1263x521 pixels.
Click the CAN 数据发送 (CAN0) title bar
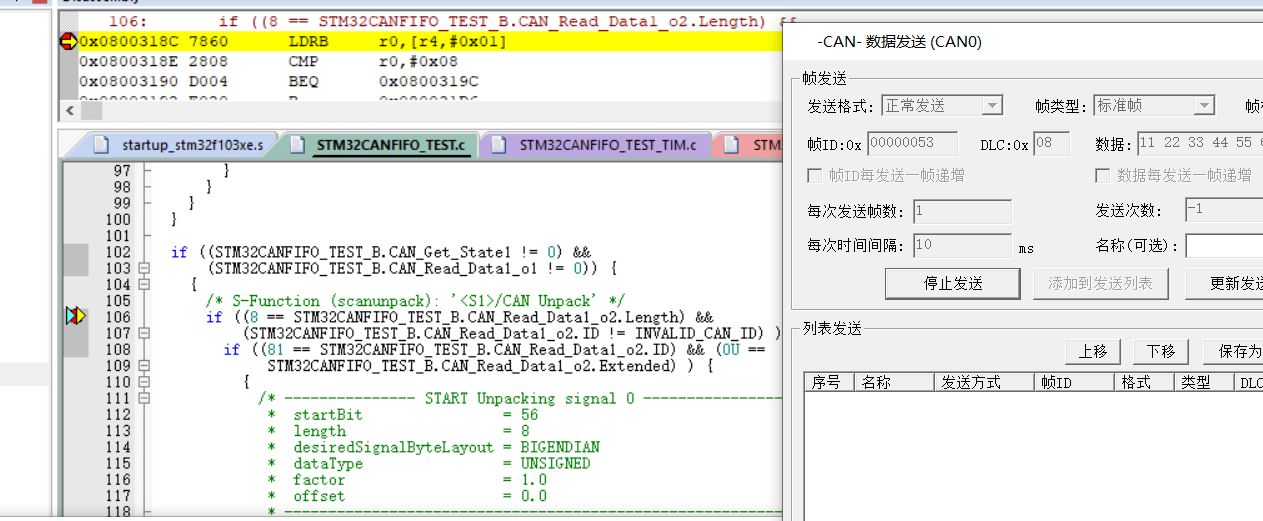coord(1024,42)
